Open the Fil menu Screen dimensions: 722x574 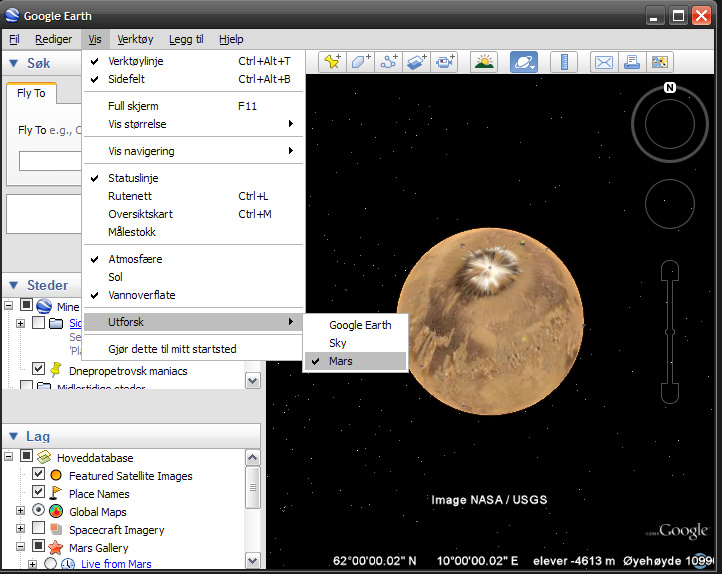tap(14, 40)
